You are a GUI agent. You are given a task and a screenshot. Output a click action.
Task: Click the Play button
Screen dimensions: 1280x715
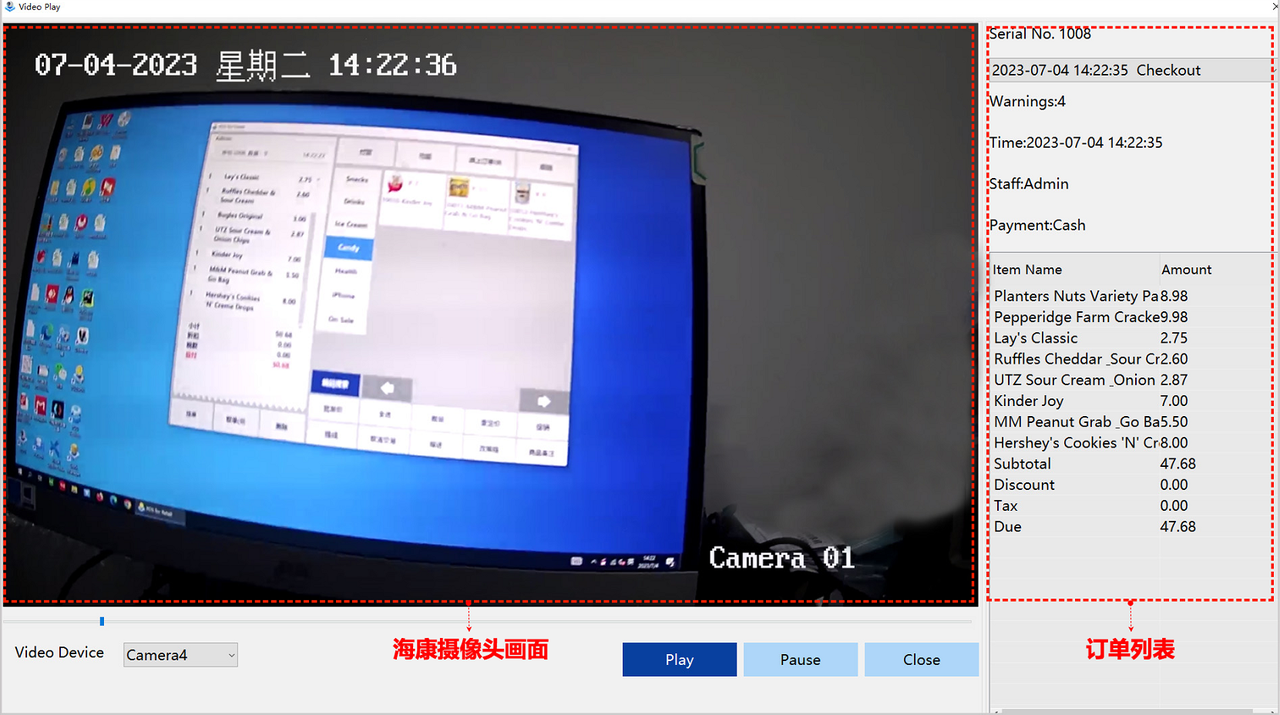679,660
